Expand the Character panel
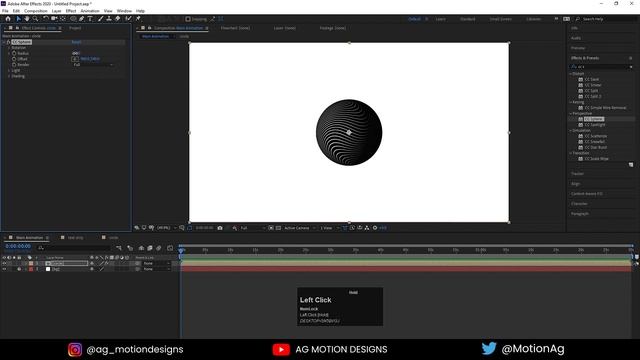Image resolution: width=640 pixels, height=360 pixels. pyautogui.click(x=579, y=204)
